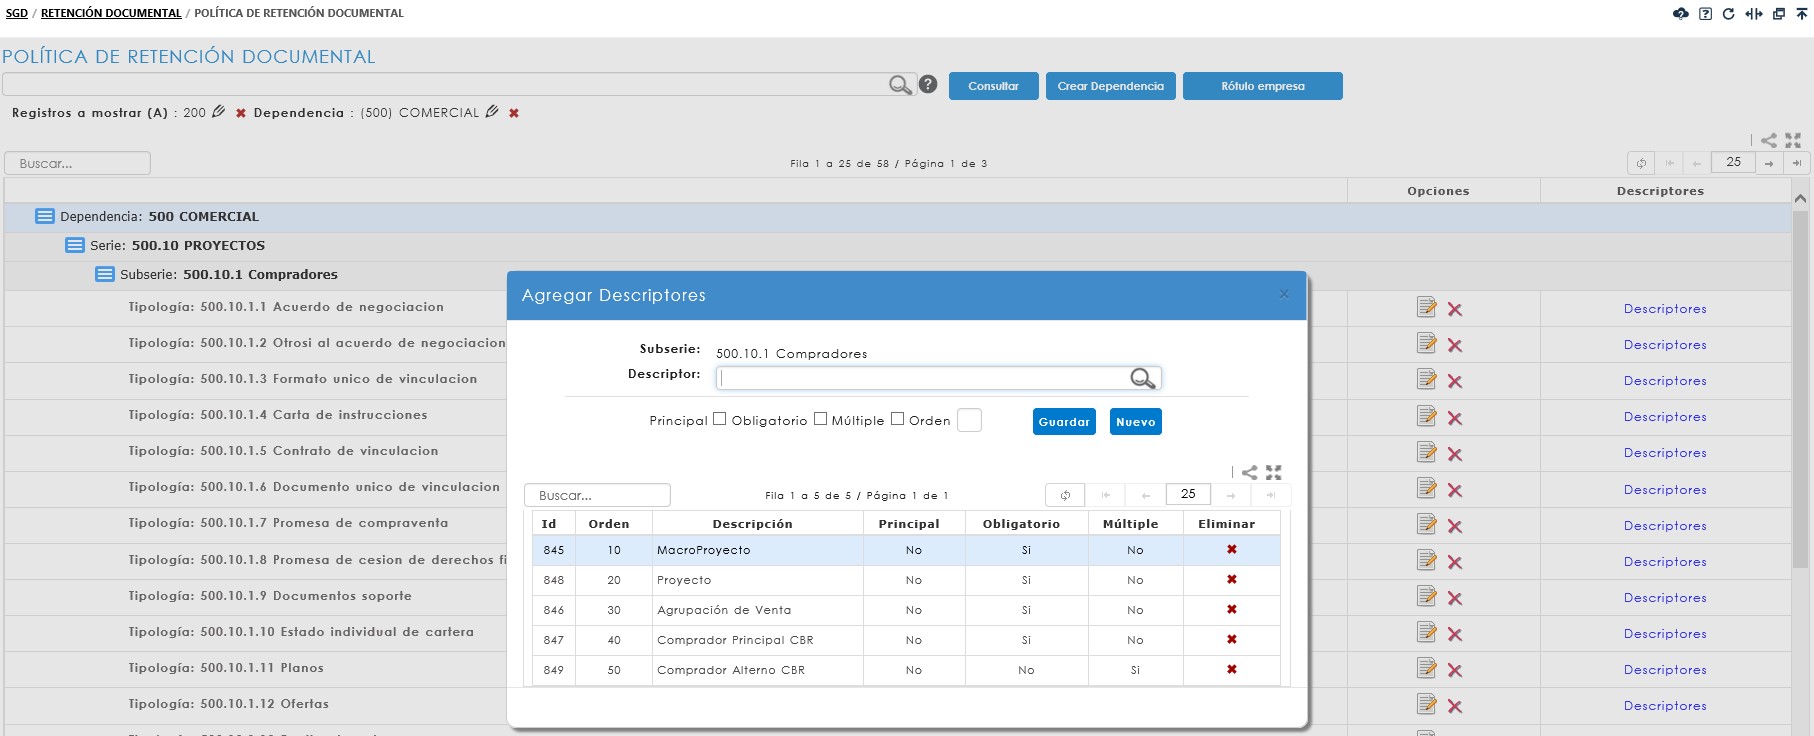
Task: Go to next page in main grid pager
Action: click(1769, 163)
